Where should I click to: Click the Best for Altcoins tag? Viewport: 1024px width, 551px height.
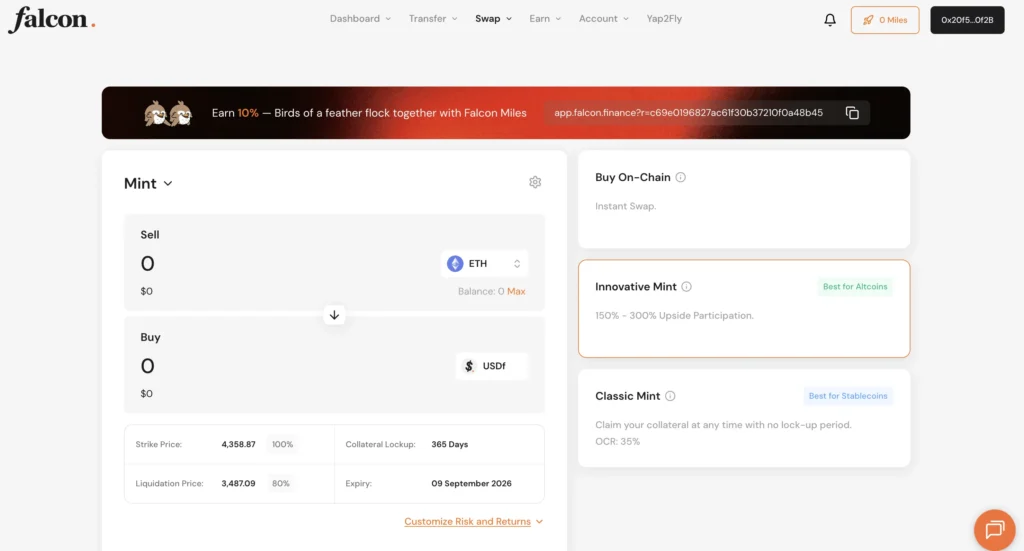(855, 287)
